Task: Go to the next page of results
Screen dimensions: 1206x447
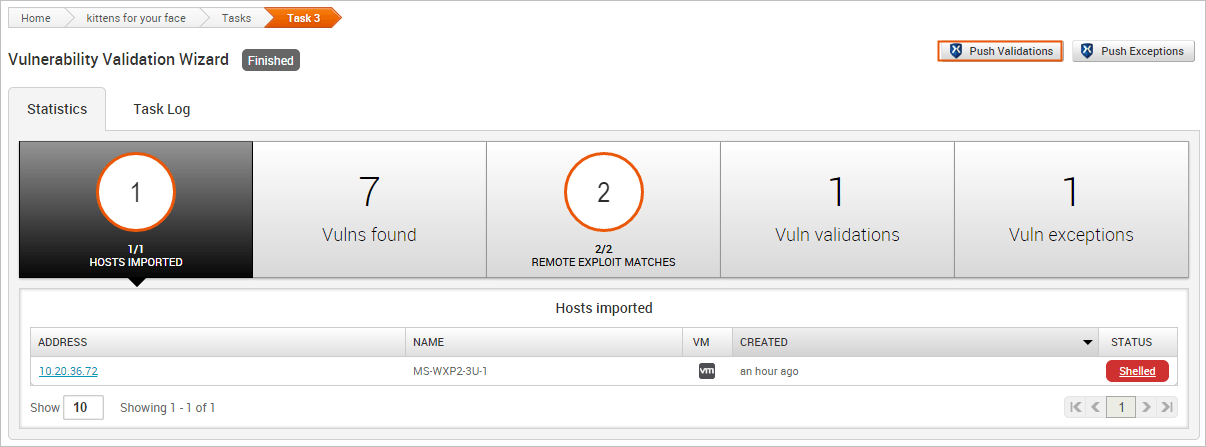Action: pyautogui.click(x=1147, y=407)
